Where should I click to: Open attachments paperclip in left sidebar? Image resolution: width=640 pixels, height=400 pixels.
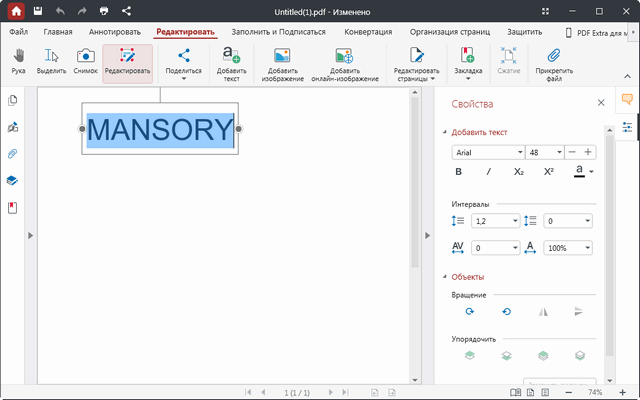tap(13, 154)
